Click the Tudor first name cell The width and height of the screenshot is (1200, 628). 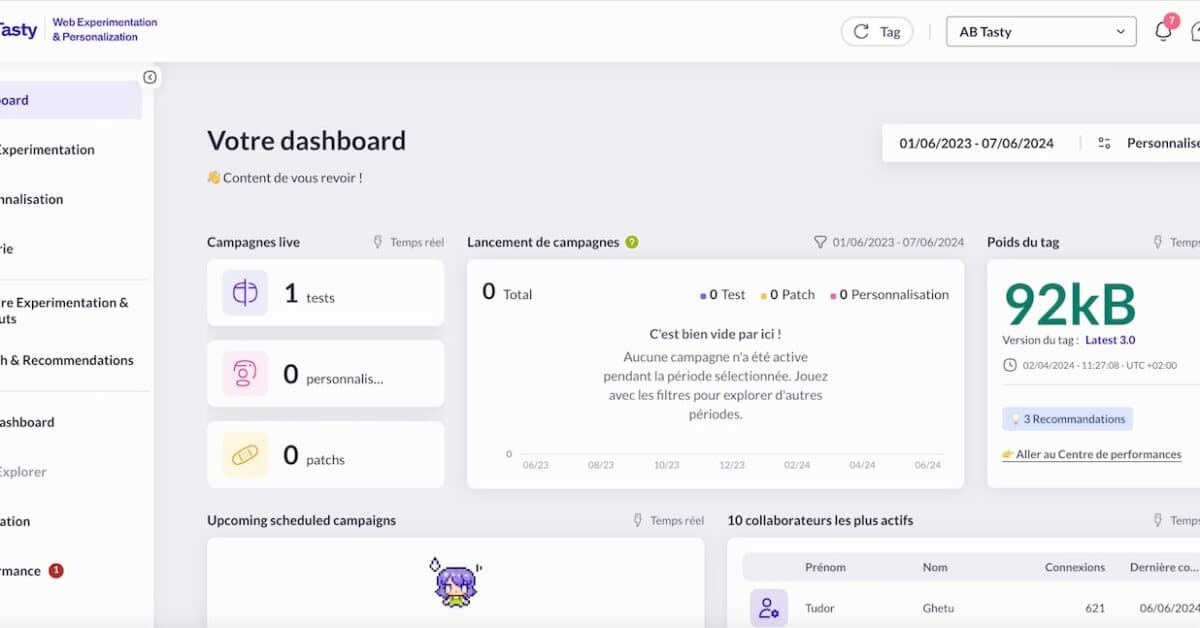coord(820,608)
